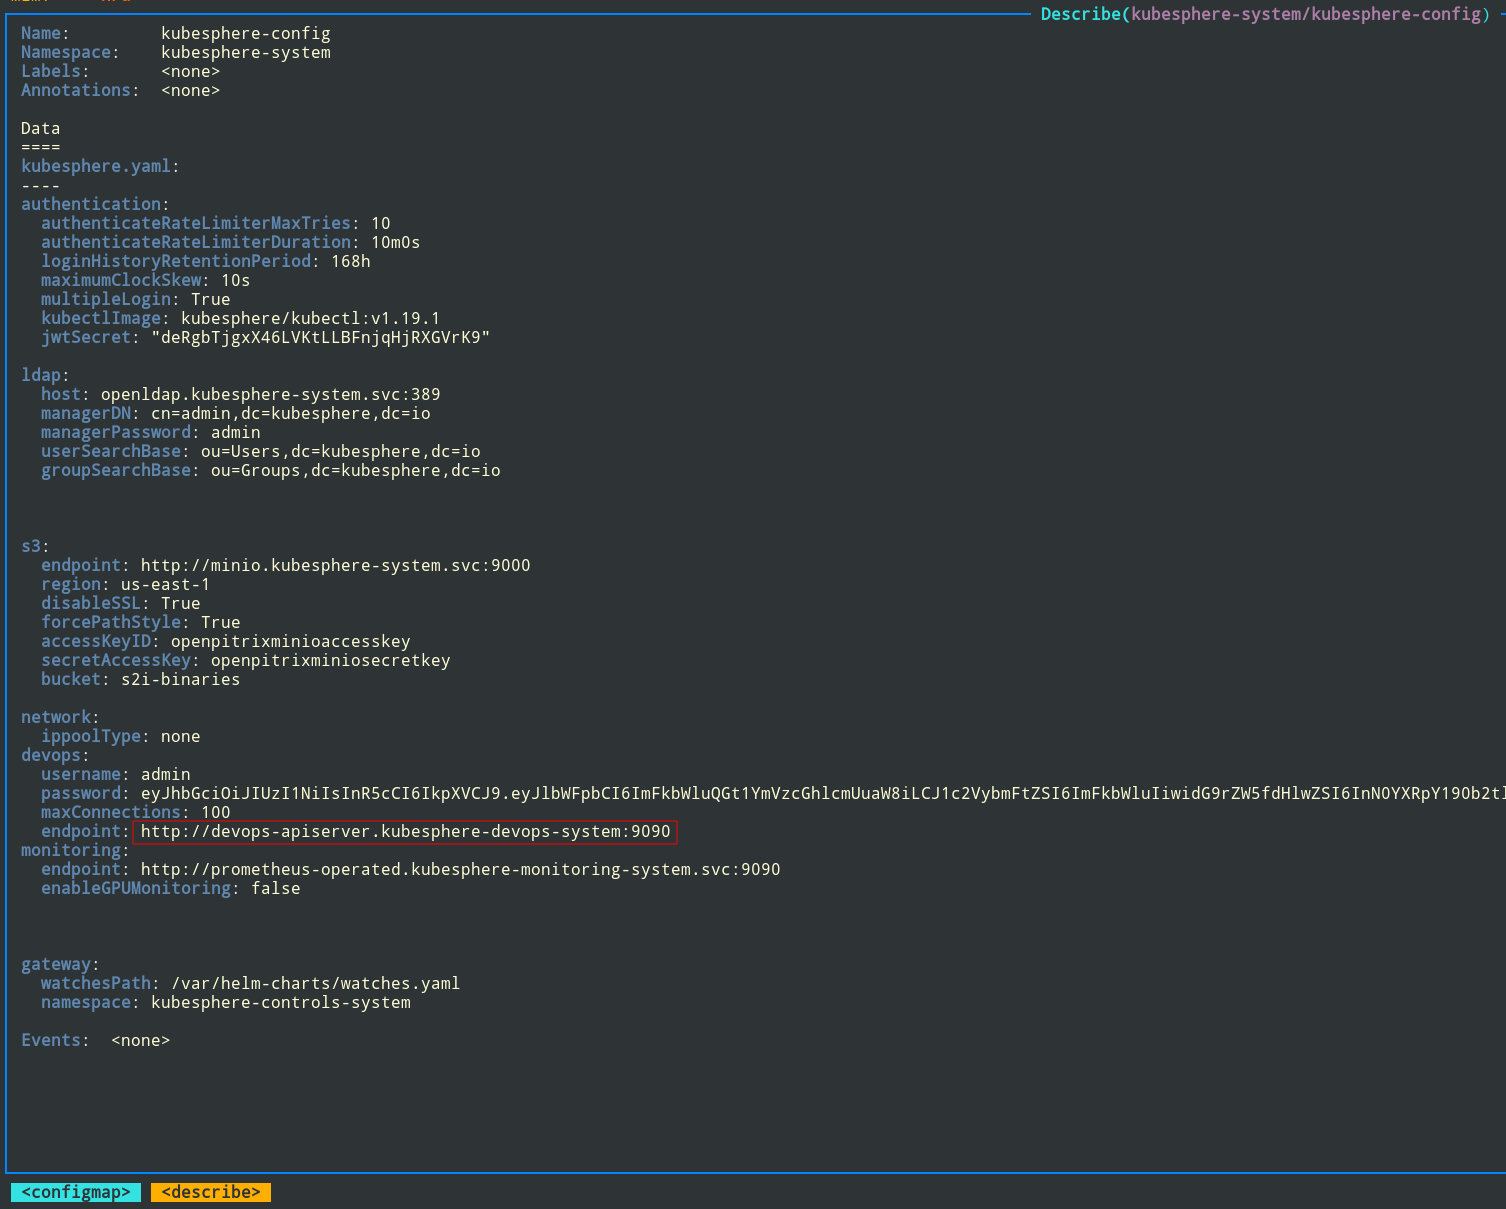Click the Annotations <none> line

pyautogui.click(x=120, y=90)
